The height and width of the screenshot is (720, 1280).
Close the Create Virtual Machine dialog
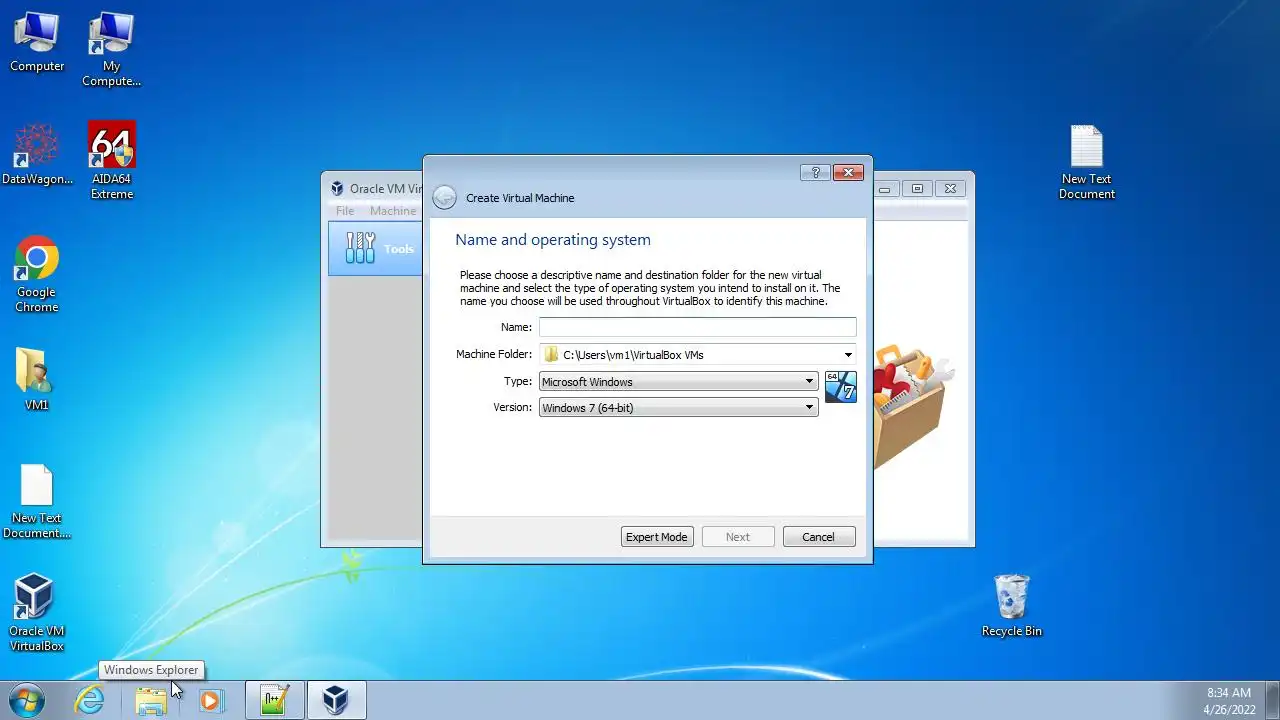[x=848, y=173]
